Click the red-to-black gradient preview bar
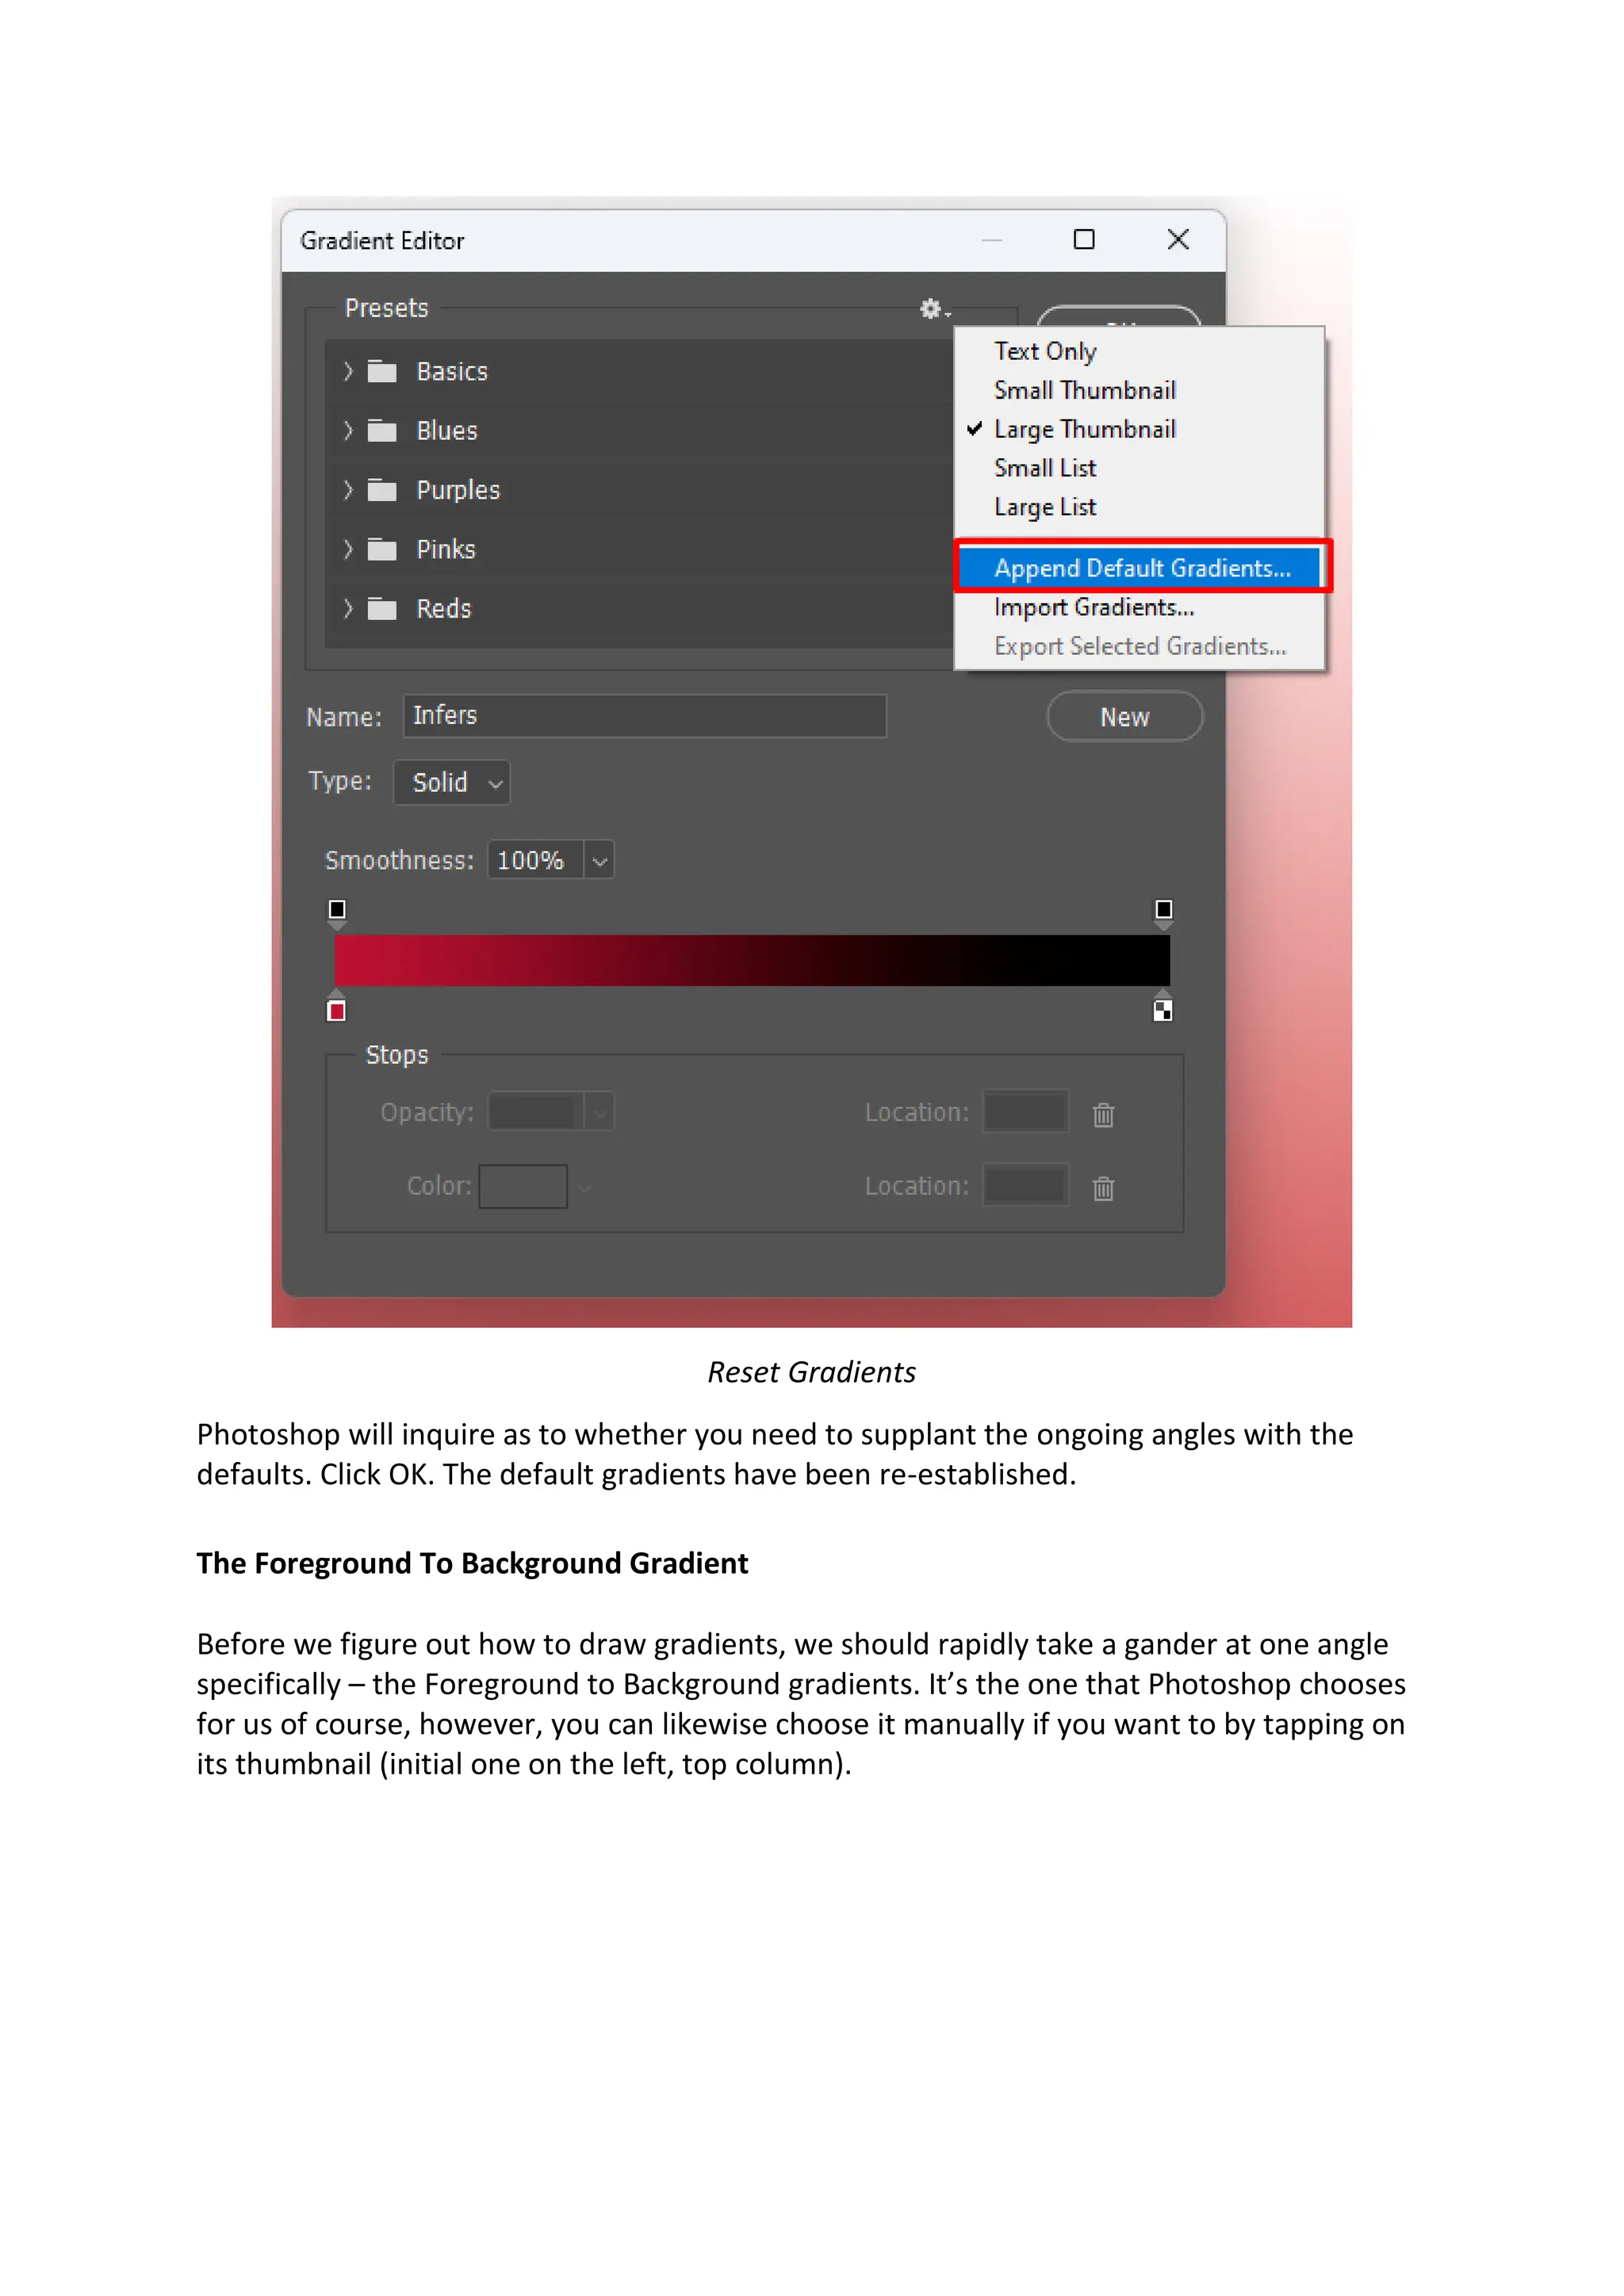Image resolution: width=1624 pixels, height=2296 pixels. (x=752, y=961)
